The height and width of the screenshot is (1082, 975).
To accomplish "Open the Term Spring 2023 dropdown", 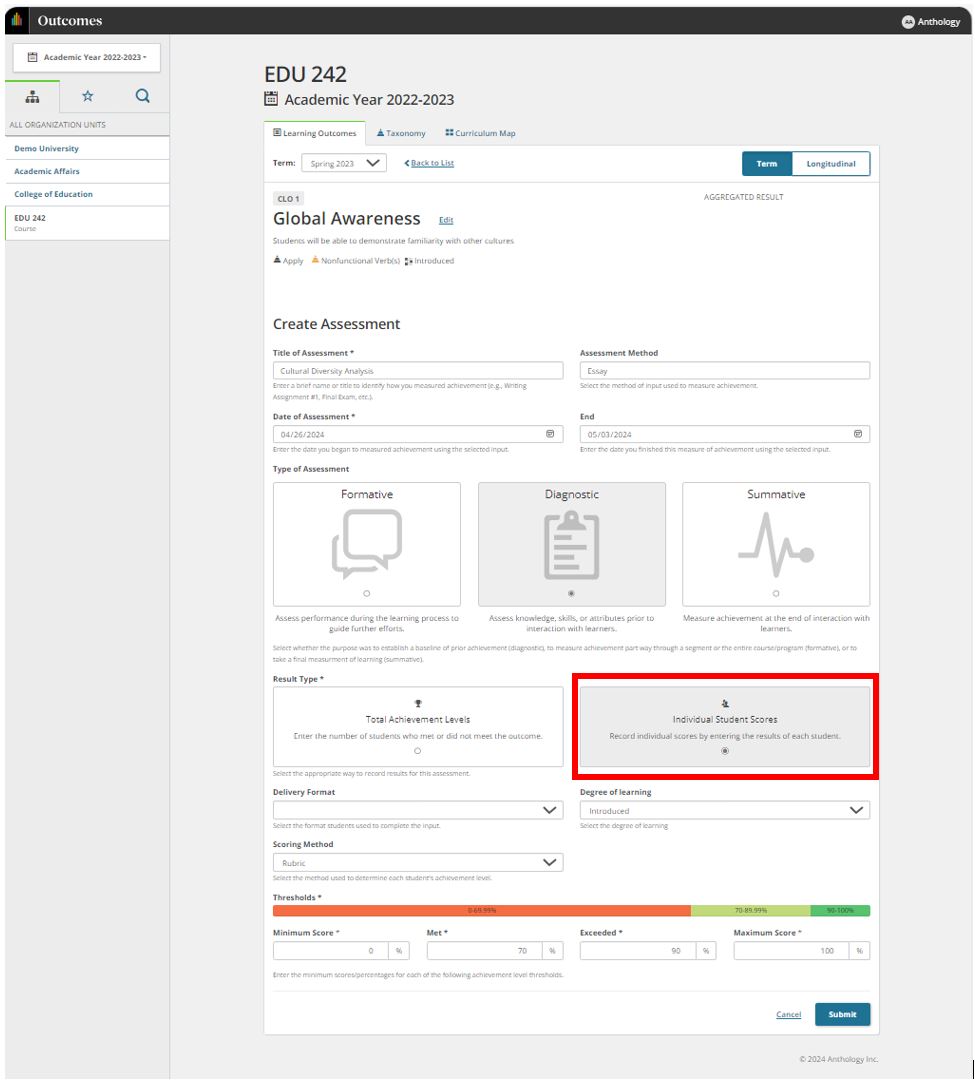I will (344, 164).
